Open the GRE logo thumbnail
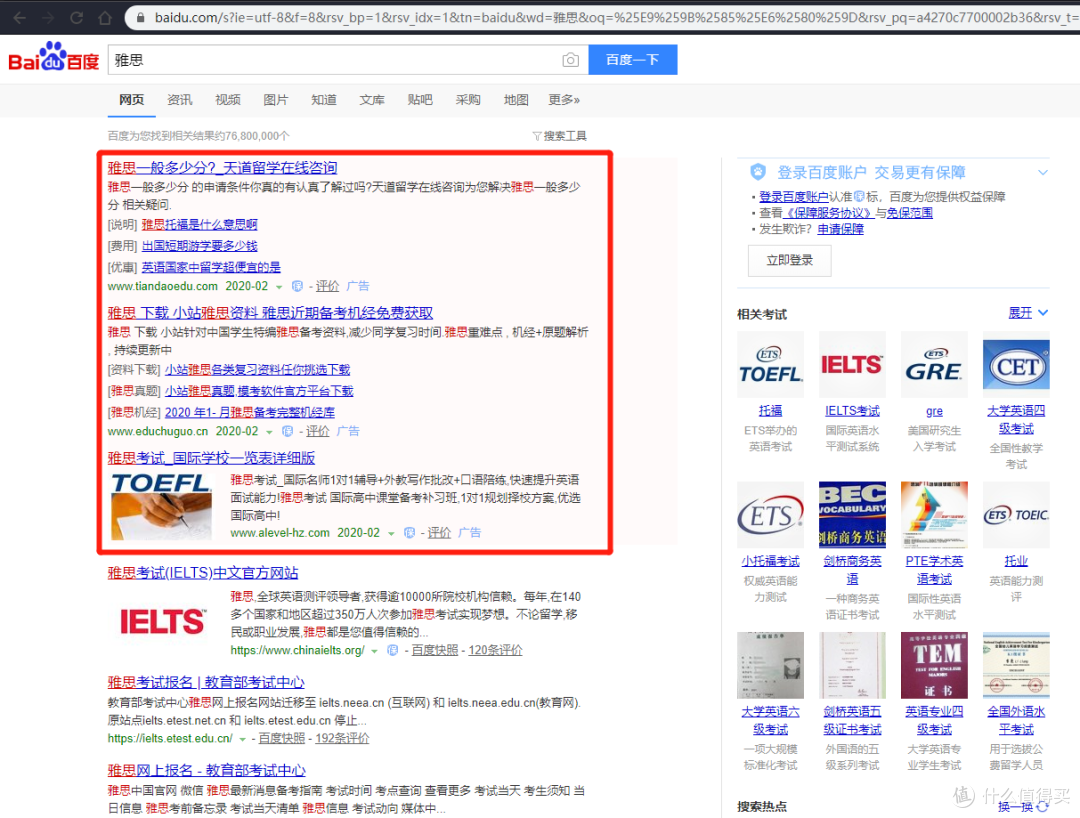The width and height of the screenshot is (1080, 818). tap(934, 364)
